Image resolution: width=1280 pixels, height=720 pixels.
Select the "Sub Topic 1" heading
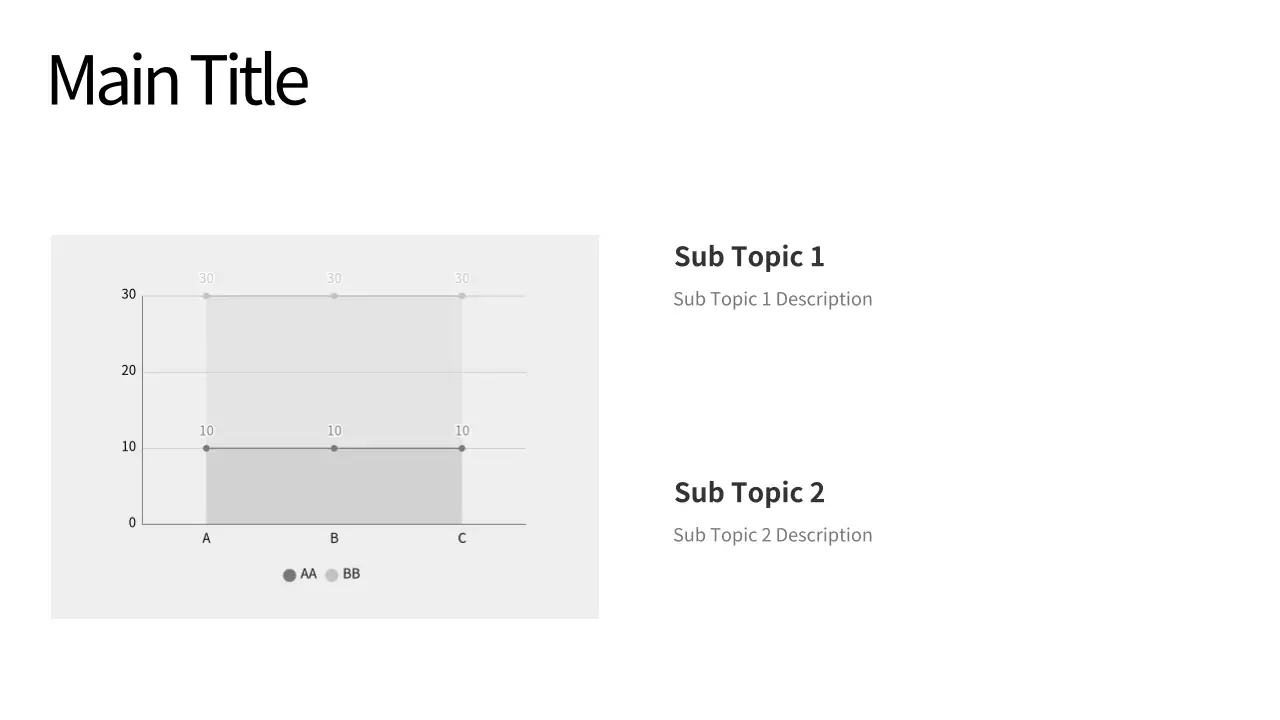[x=749, y=256]
